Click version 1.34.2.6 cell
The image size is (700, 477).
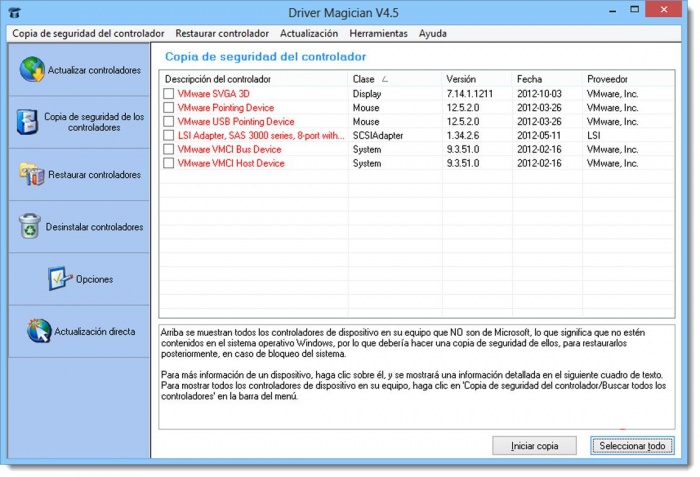(x=463, y=135)
